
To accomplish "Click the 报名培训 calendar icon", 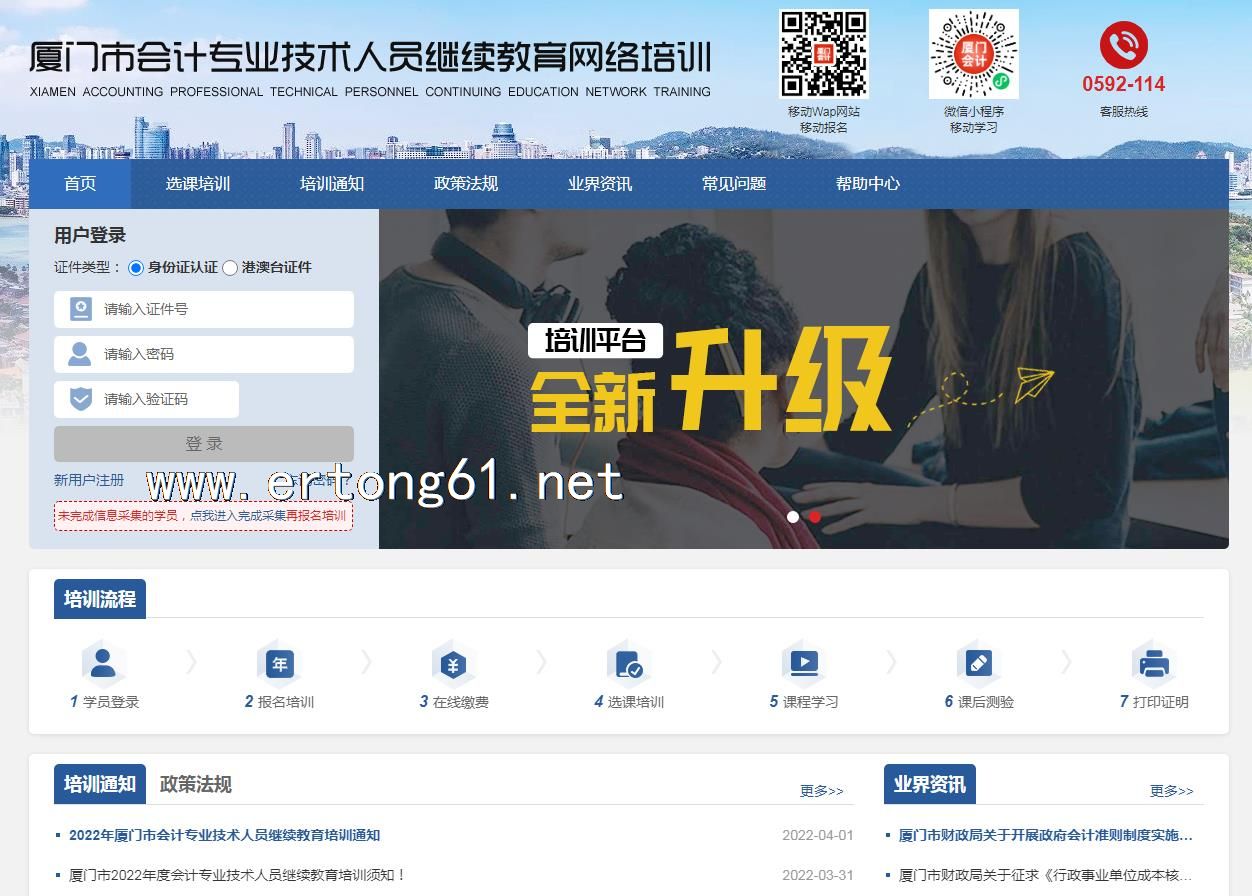I will click(x=279, y=664).
